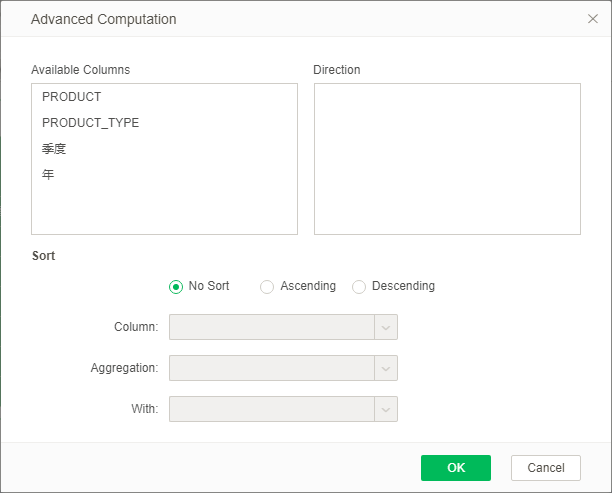Click the Sort section heading
This screenshot has height=493, width=612.
[x=43, y=256]
